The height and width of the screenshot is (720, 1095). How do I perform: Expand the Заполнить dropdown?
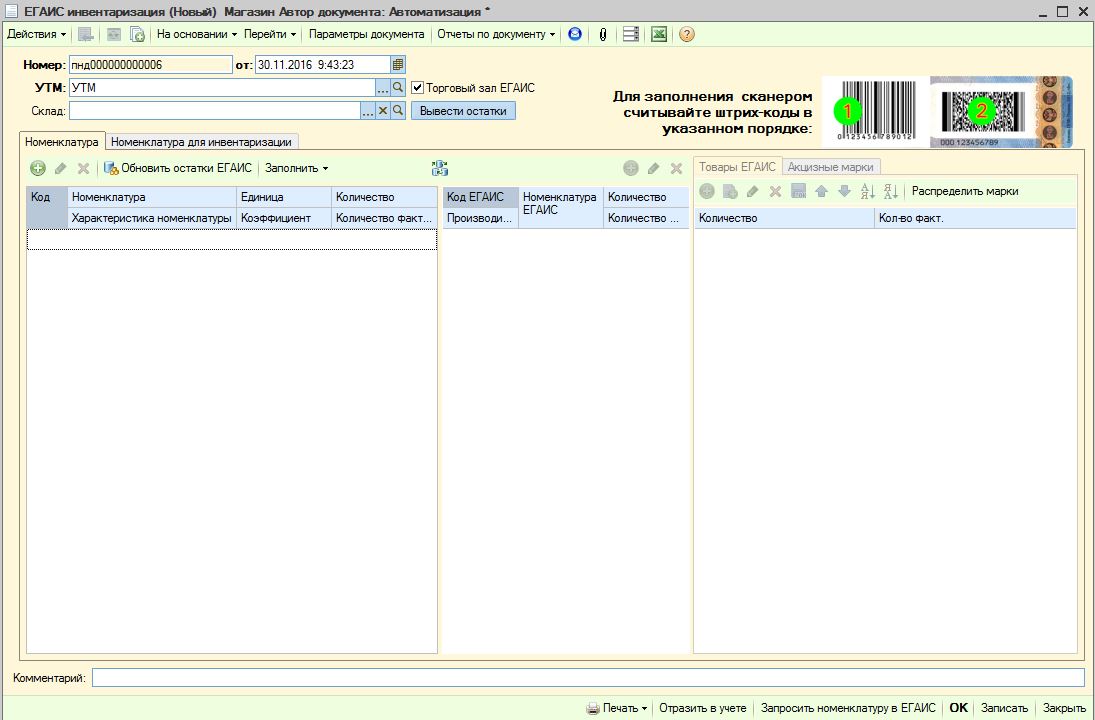(296, 168)
